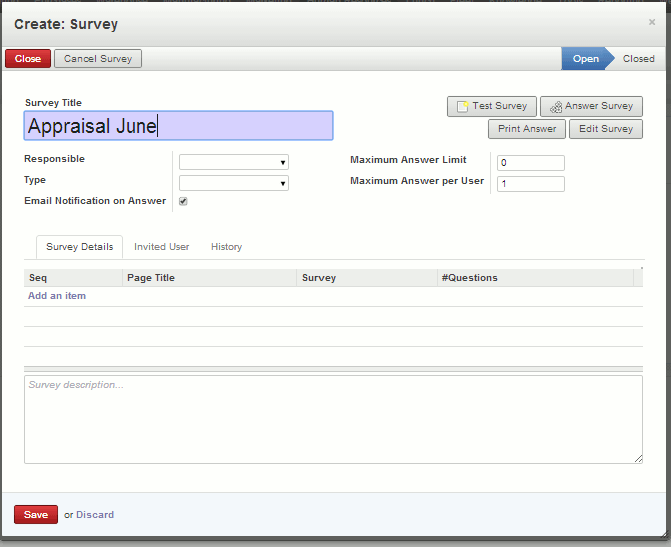The width and height of the screenshot is (671, 547).
Task: Open the Responsible dropdown
Action: point(234,162)
